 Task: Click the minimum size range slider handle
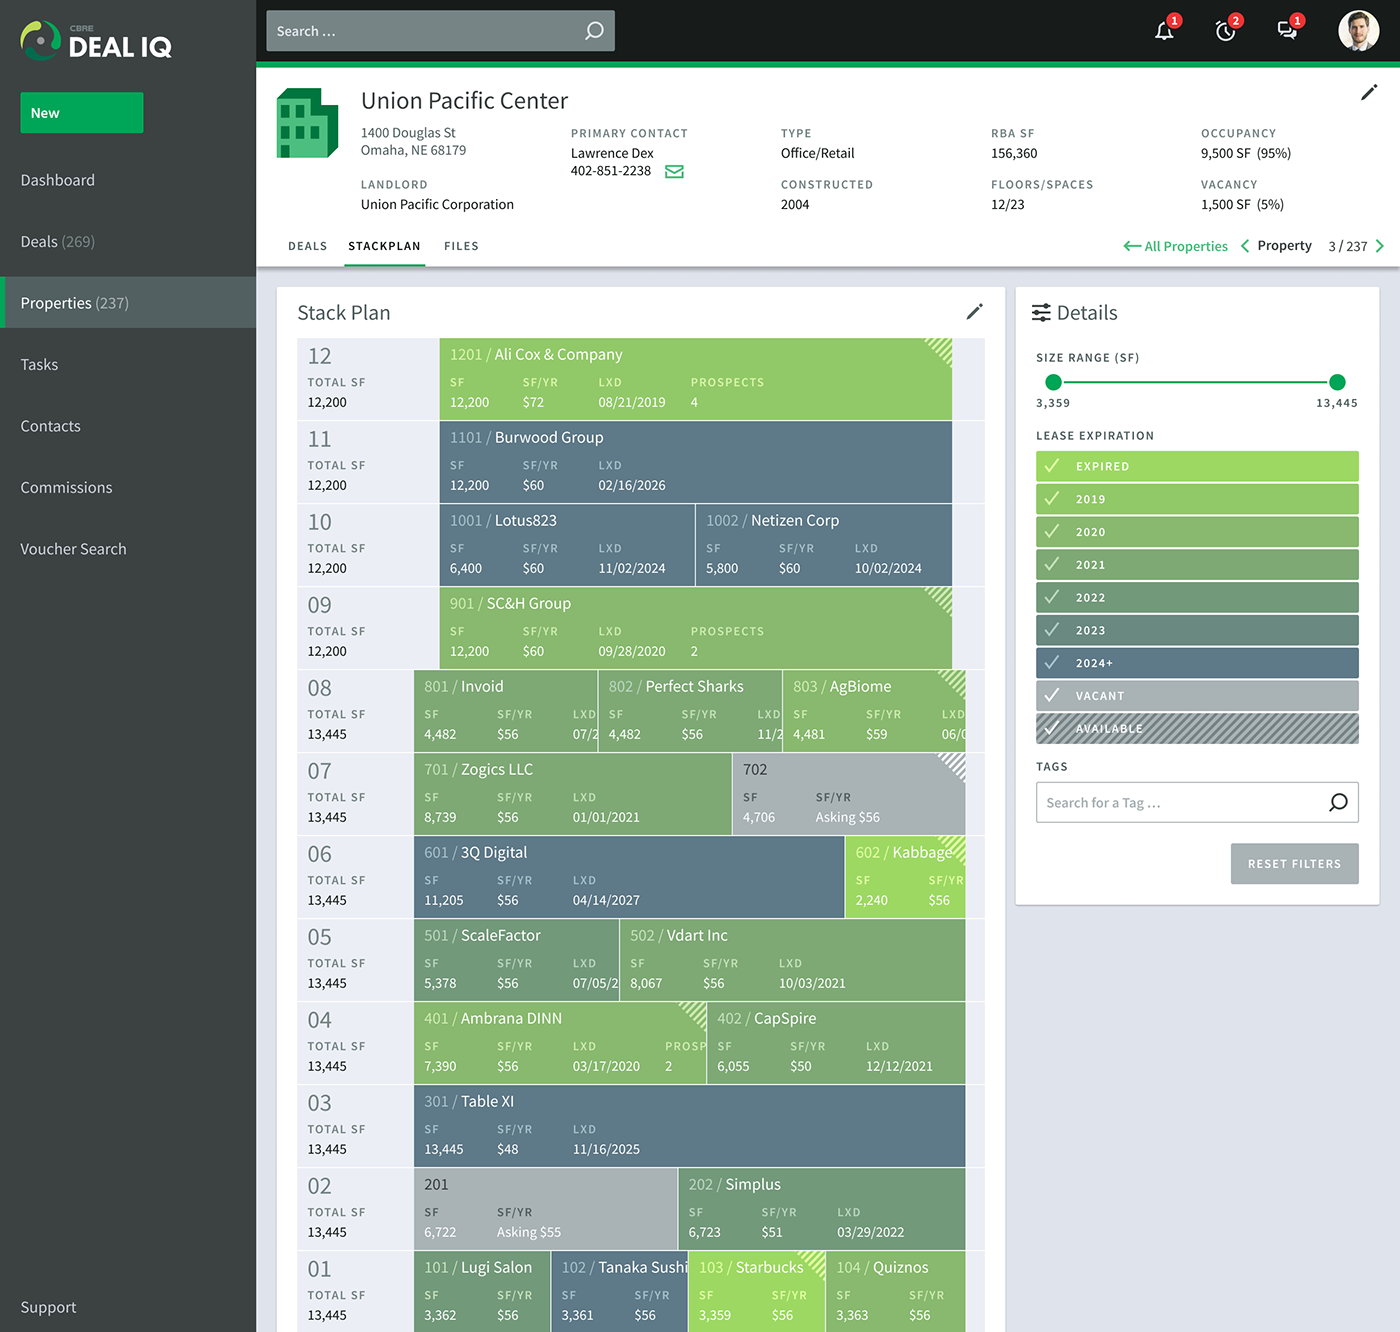click(1053, 382)
